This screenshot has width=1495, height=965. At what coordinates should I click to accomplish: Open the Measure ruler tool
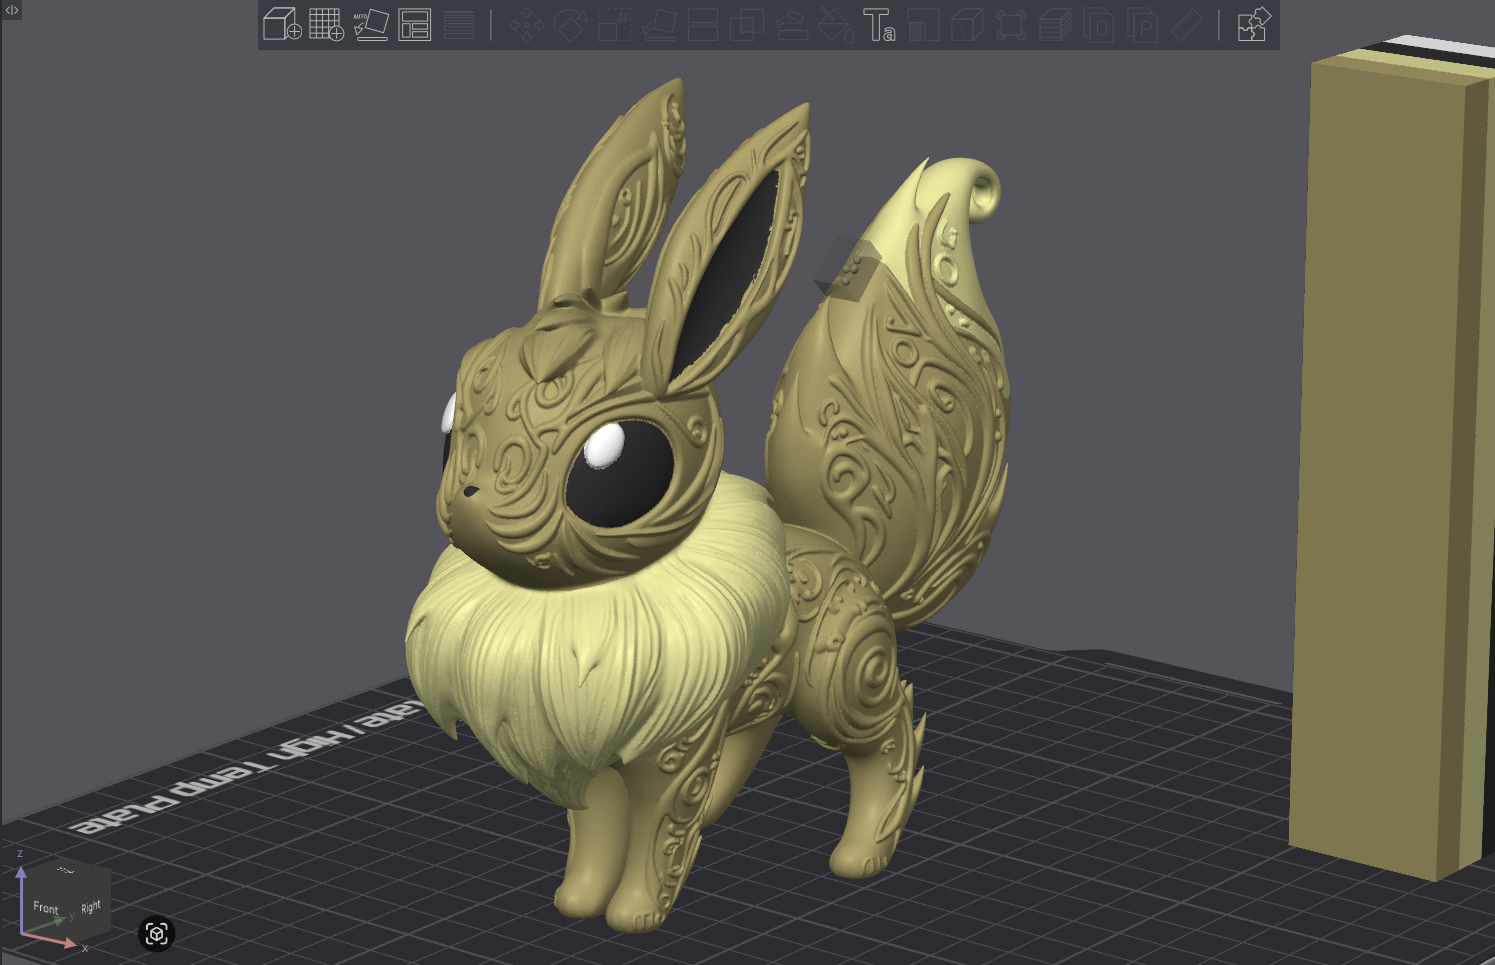(1187, 24)
